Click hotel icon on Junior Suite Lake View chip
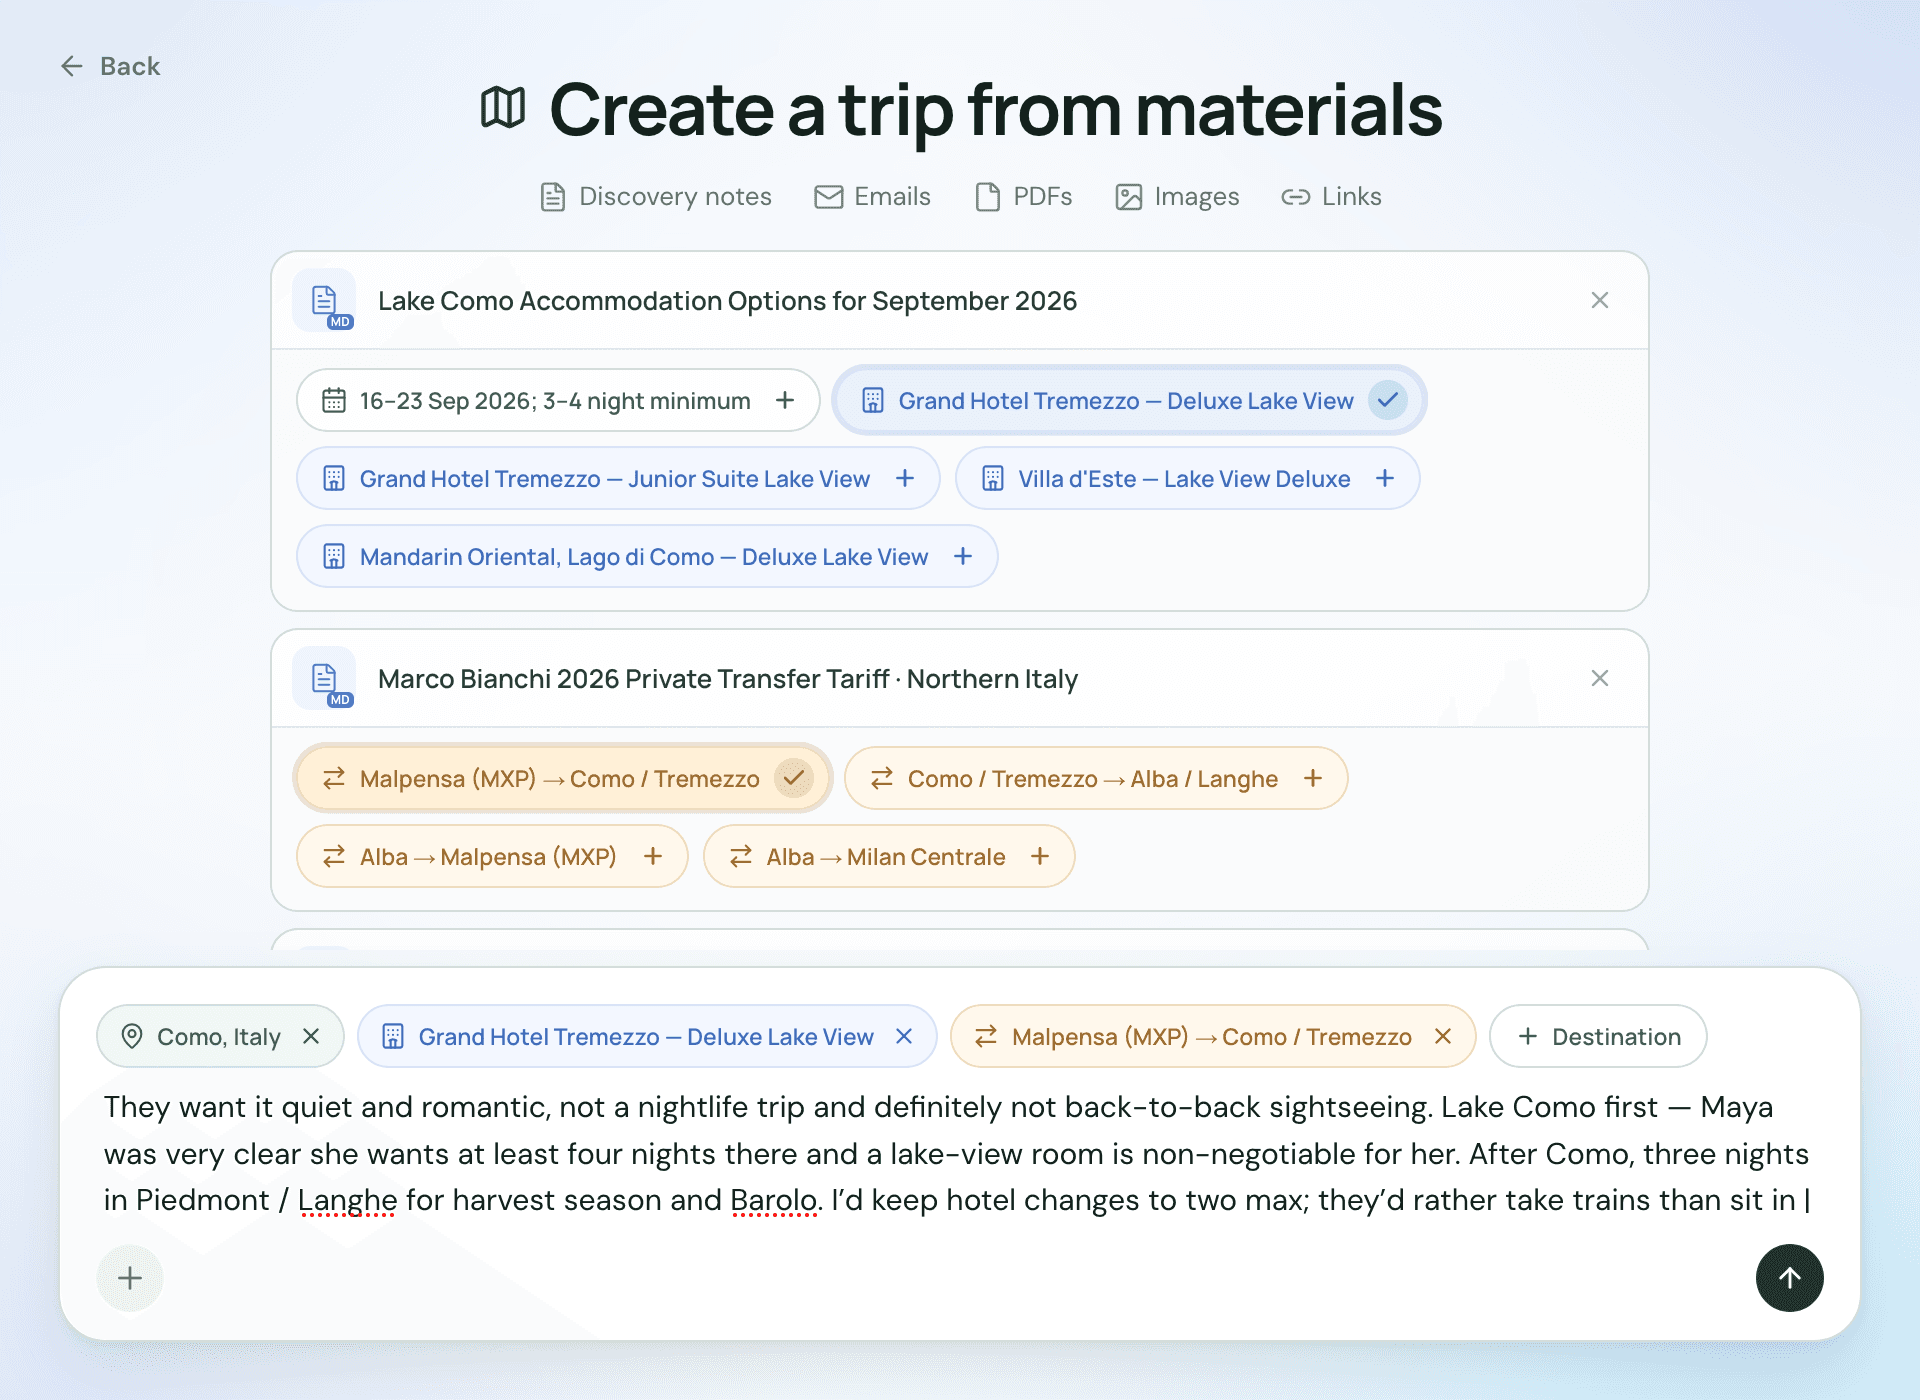 334,478
